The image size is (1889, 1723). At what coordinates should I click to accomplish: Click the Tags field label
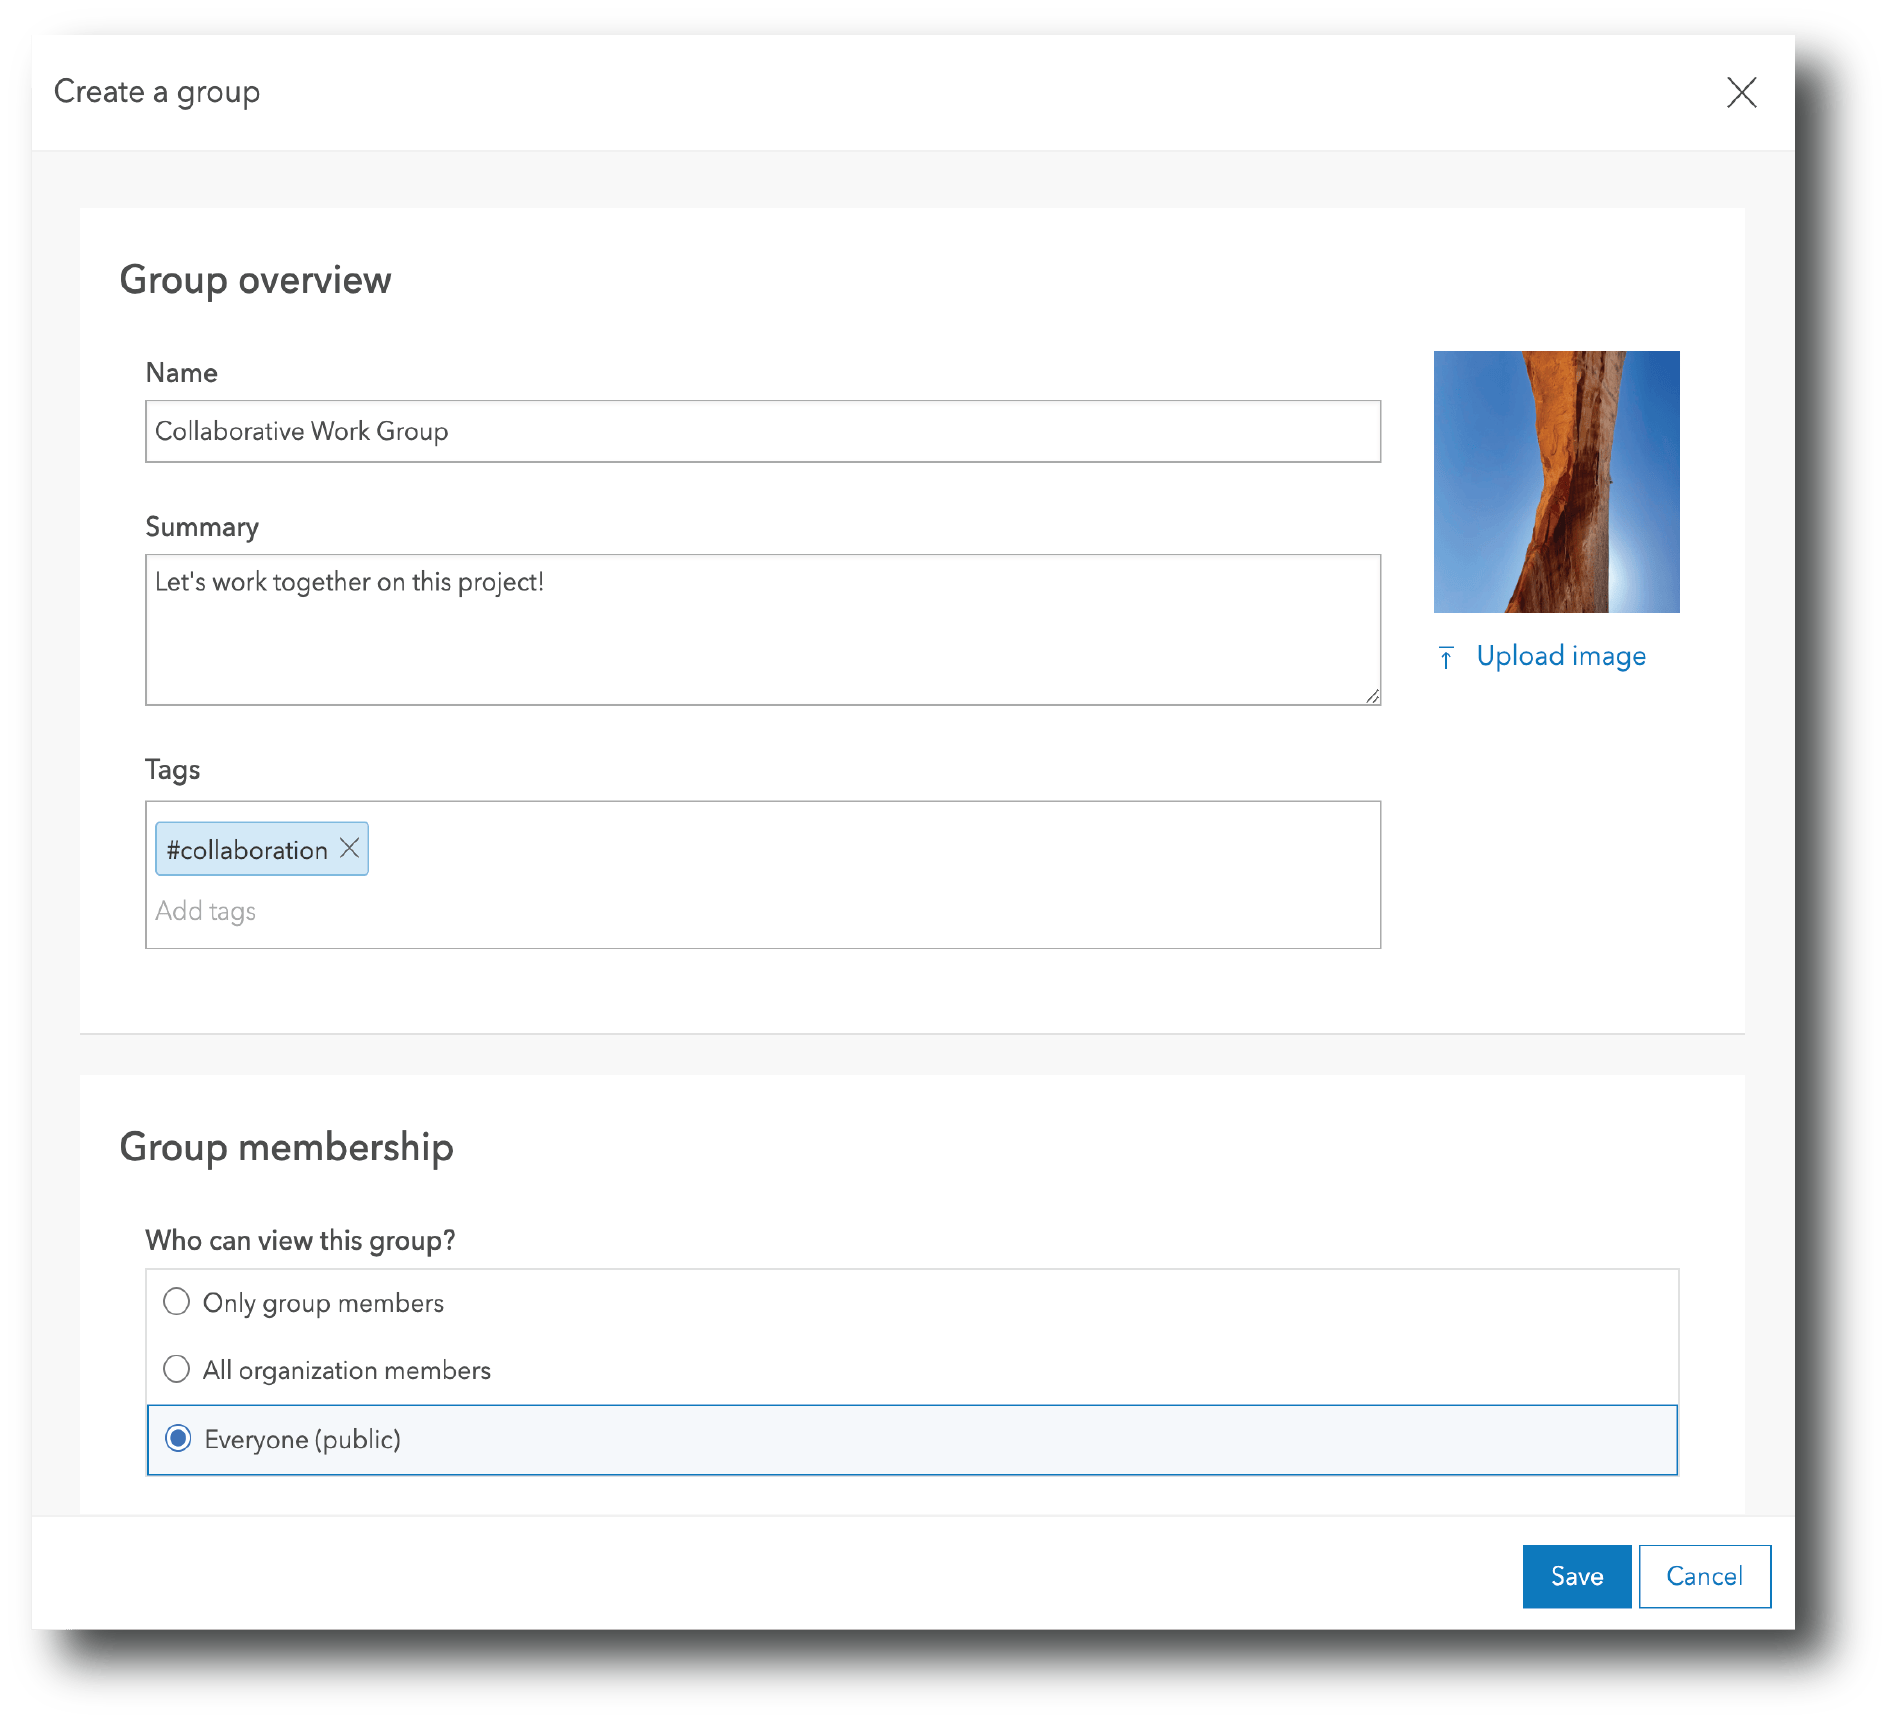172,769
